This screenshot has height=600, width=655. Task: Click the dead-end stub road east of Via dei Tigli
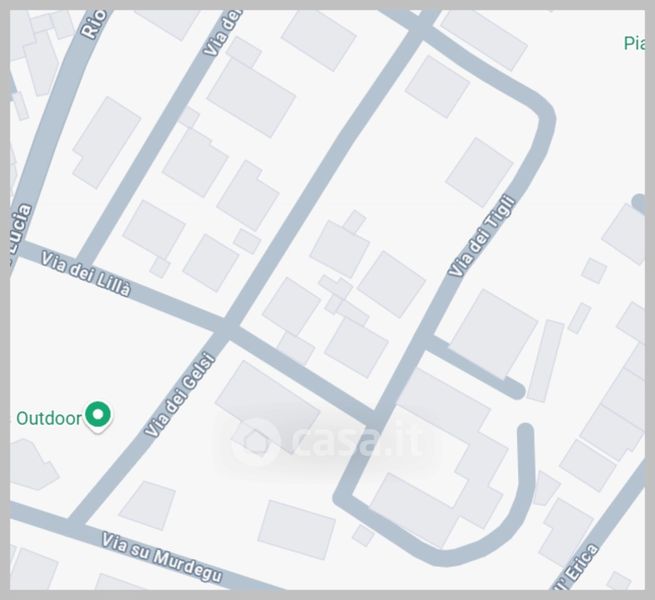pyautogui.click(x=475, y=365)
